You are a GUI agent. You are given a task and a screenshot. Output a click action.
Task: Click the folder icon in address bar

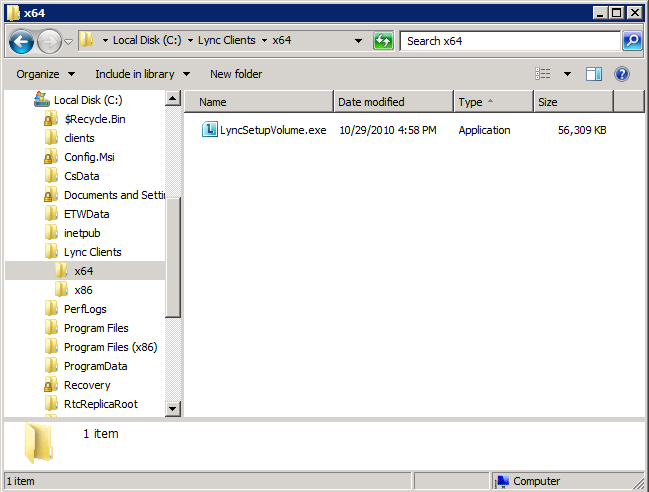point(87,40)
